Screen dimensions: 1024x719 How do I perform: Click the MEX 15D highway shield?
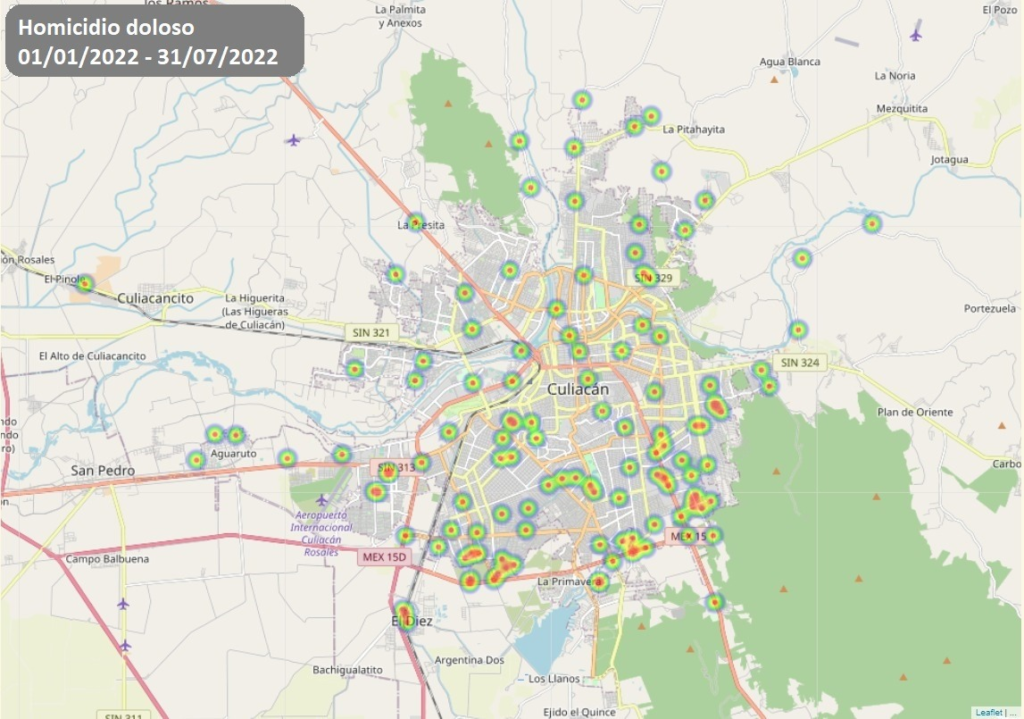tap(383, 556)
